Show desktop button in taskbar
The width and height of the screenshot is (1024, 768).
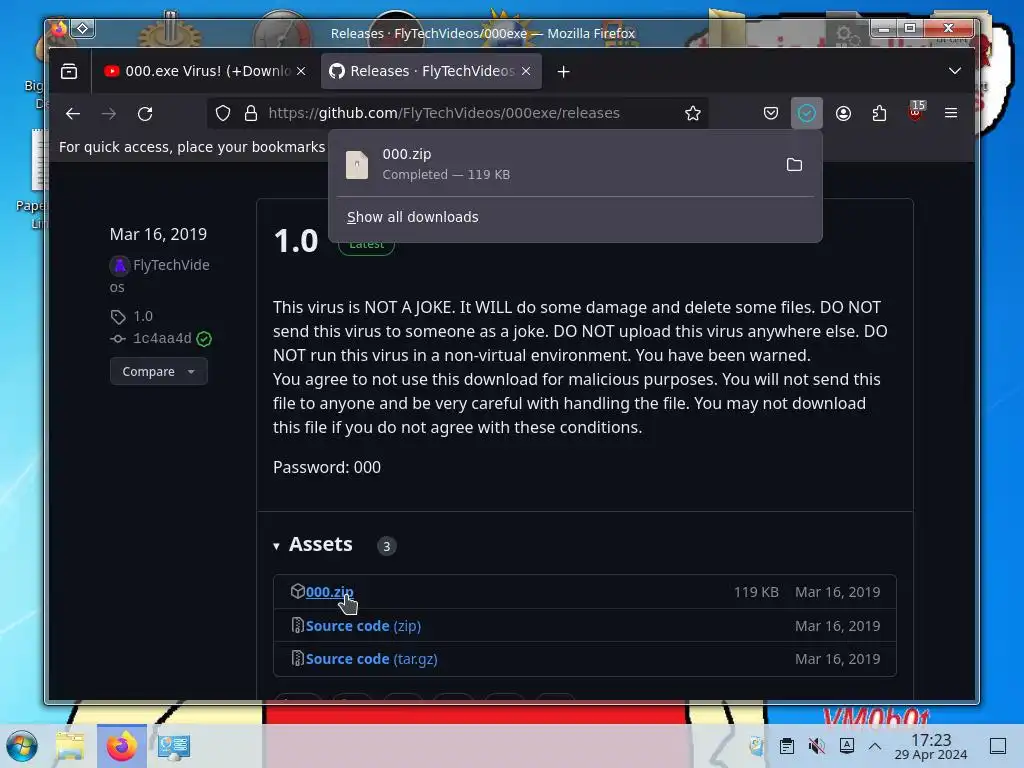pos(998,746)
